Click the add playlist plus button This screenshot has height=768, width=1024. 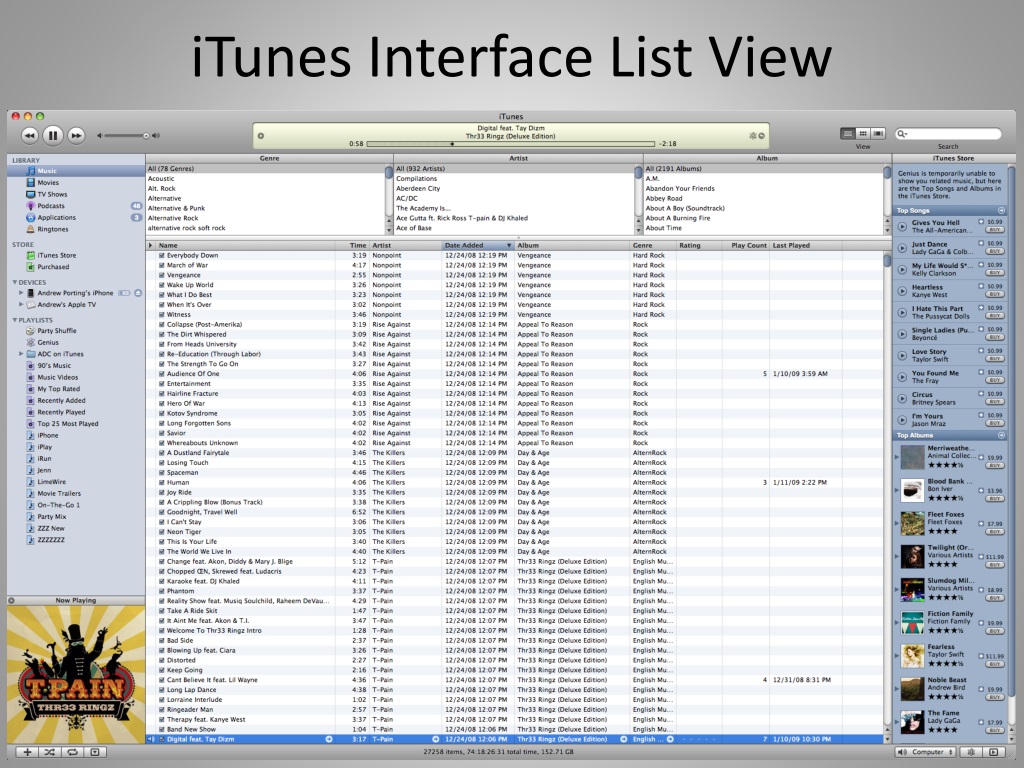[x=28, y=751]
